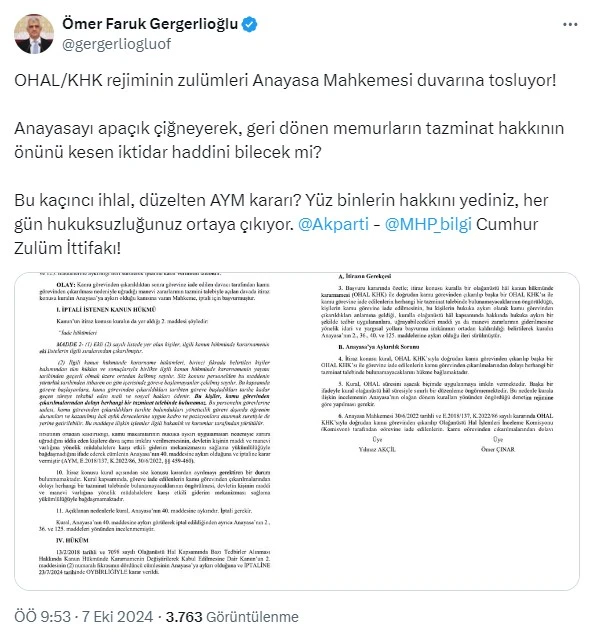
Task: Click the ÖÖ 9:53 · 7 Eki 2024 timestamp
Action: [83, 617]
